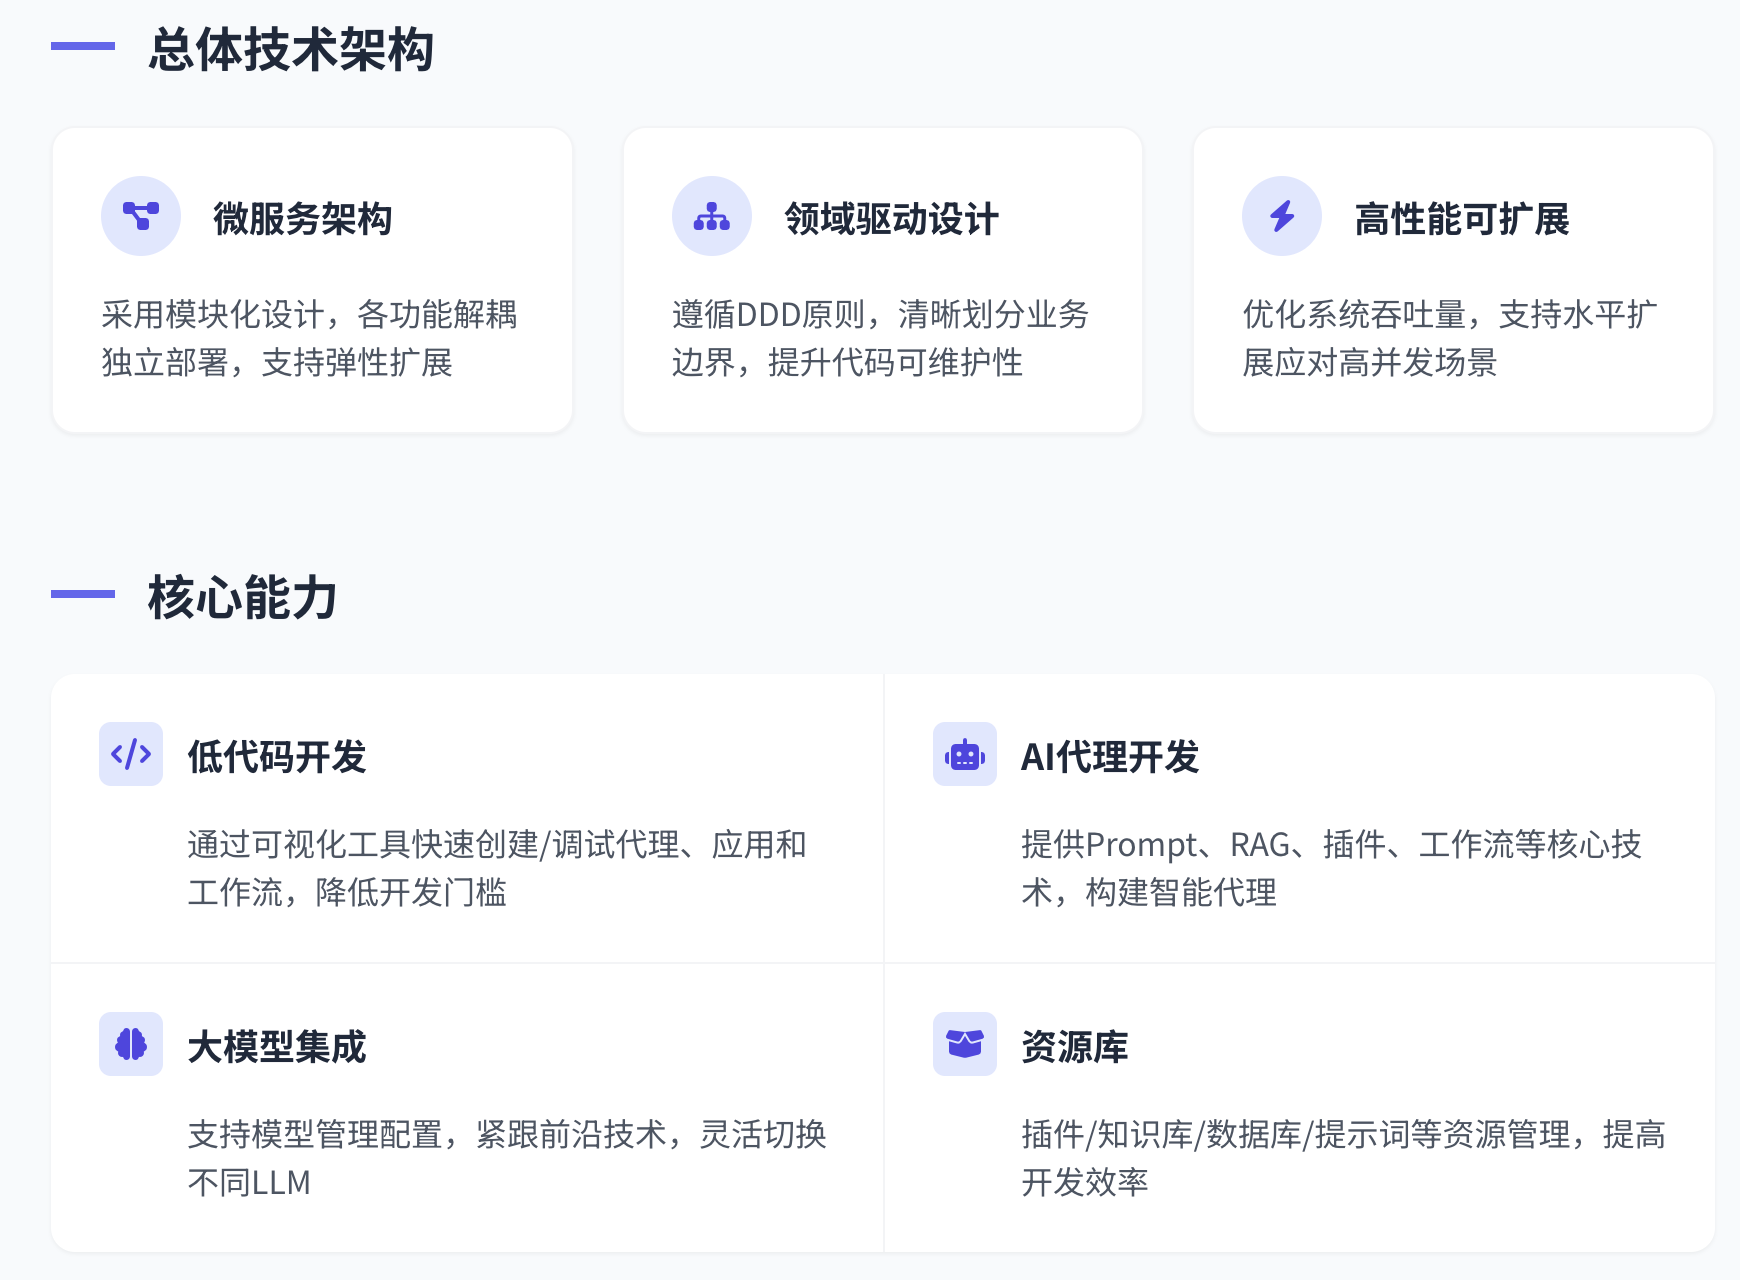Click the low-code development code brackets icon
1740x1280 pixels.
coord(131,754)
